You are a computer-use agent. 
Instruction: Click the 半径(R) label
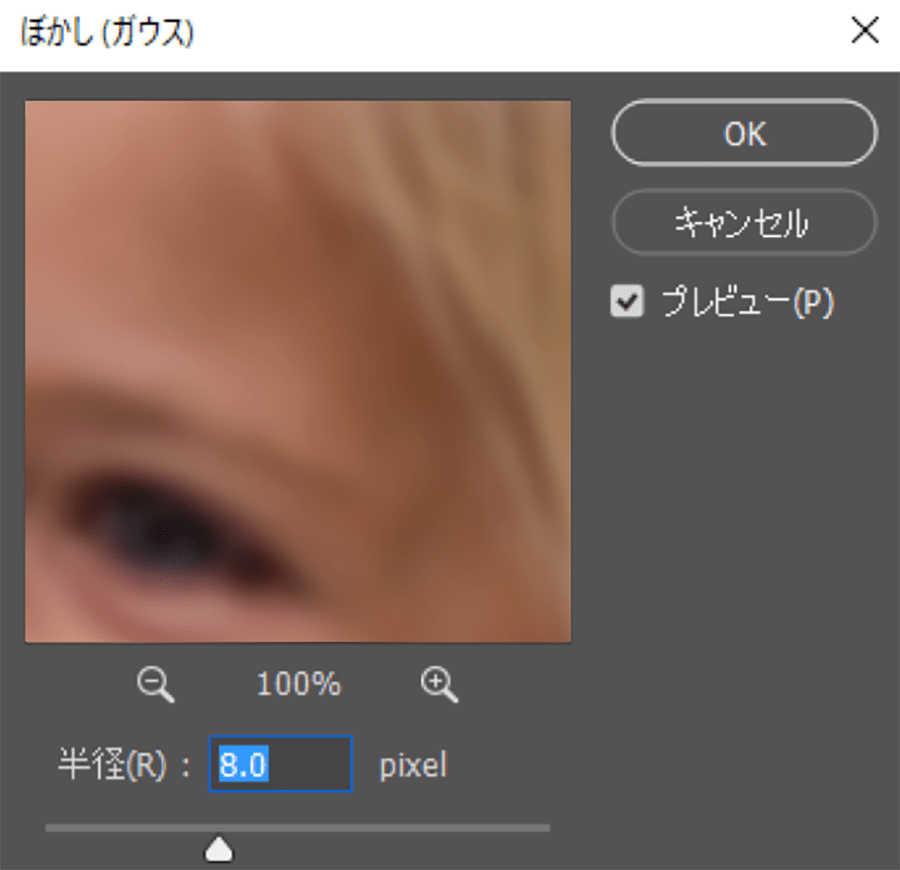tap(112, 764)
